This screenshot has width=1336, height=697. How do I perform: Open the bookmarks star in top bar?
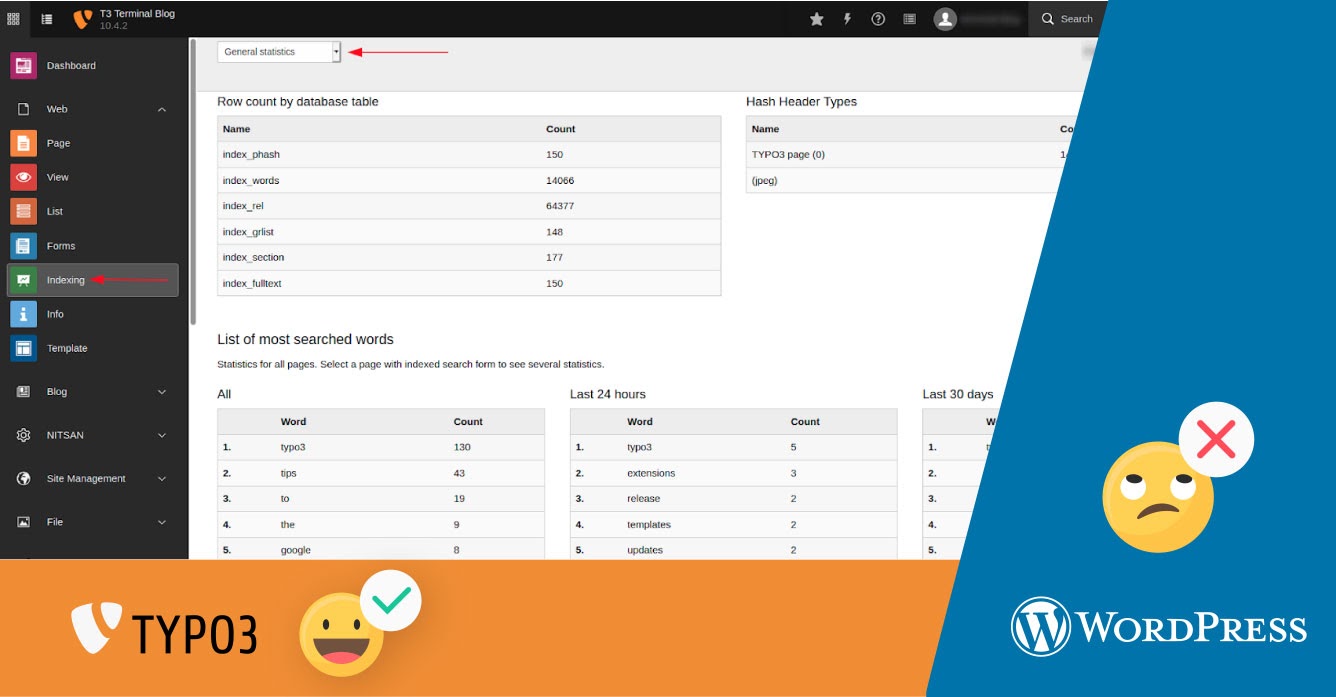(x=816, y=18)
